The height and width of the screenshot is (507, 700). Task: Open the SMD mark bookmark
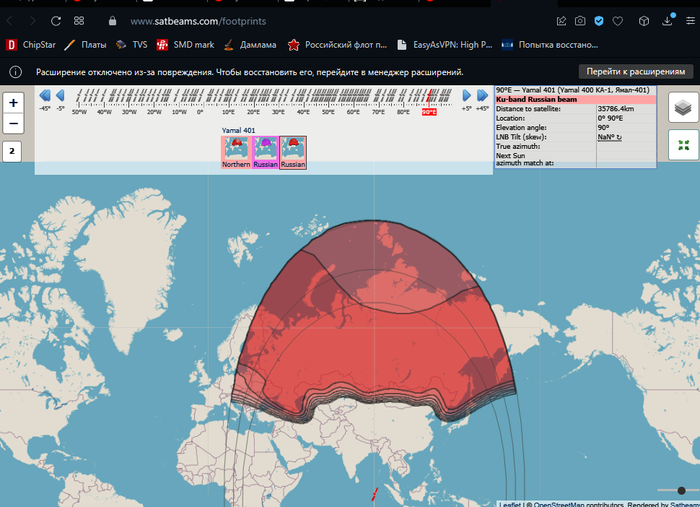click(185, 45)
